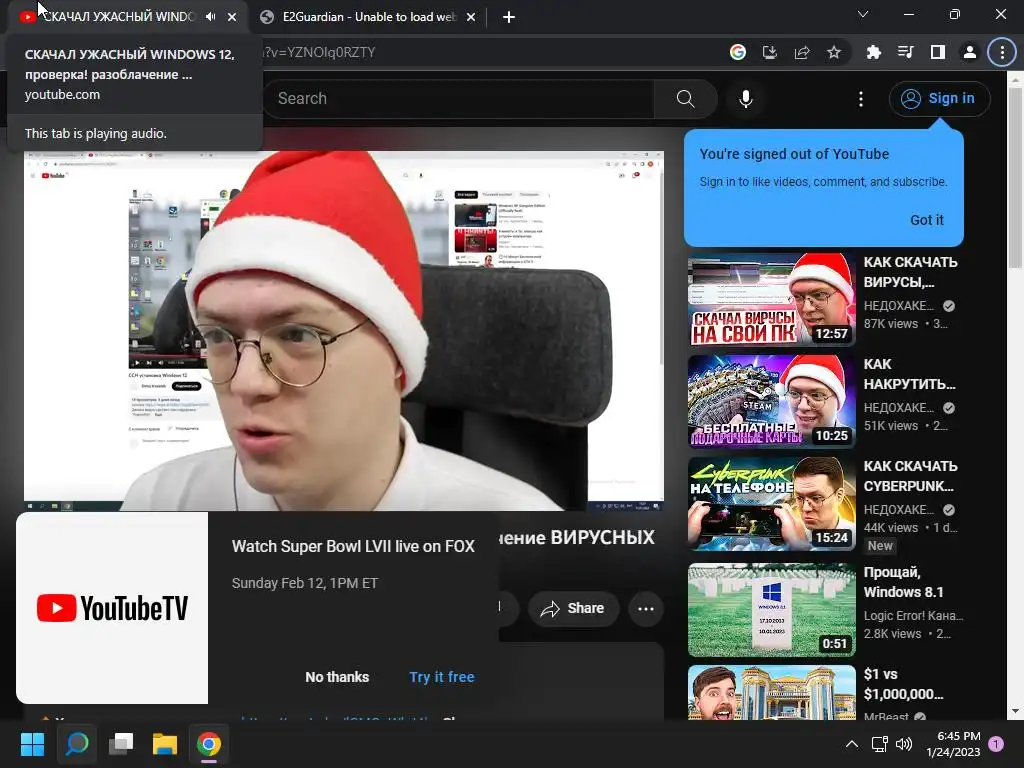Close the YouTube video tab
The height and width of the screenshot is (768, 1024).
click(232, 17)
